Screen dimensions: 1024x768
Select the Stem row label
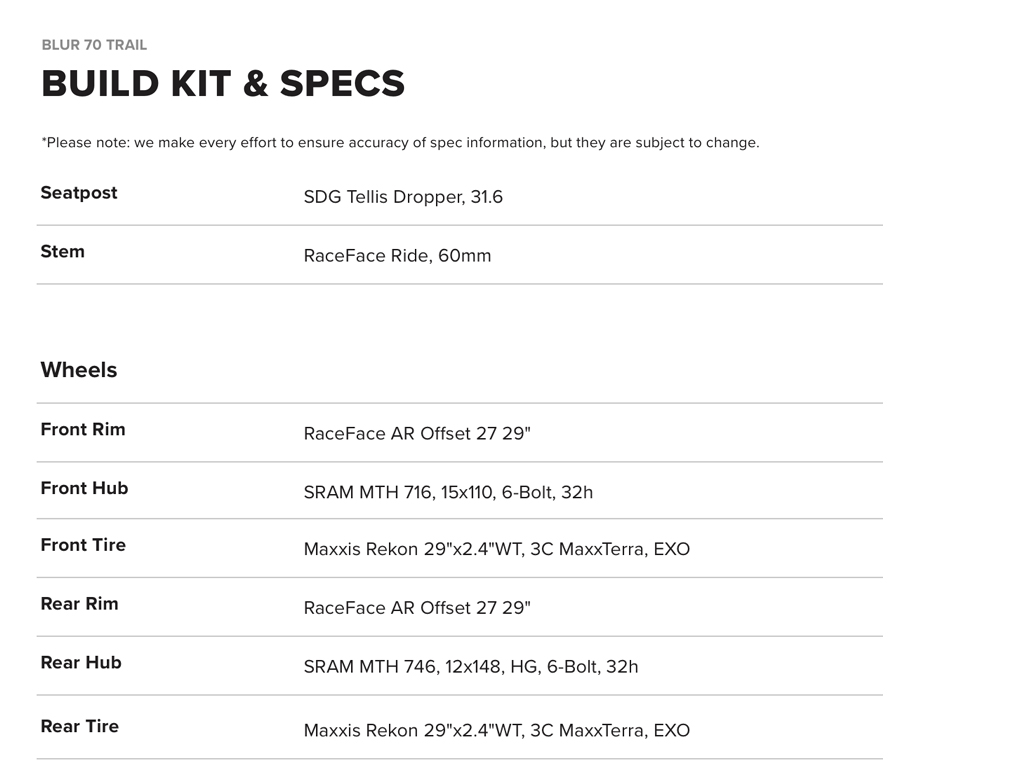[63, 252]
